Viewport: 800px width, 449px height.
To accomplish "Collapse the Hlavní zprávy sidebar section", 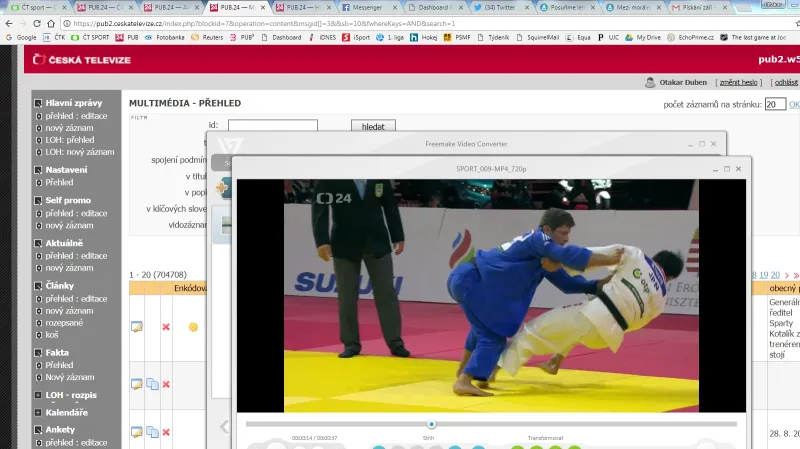I will coord(38,103).
